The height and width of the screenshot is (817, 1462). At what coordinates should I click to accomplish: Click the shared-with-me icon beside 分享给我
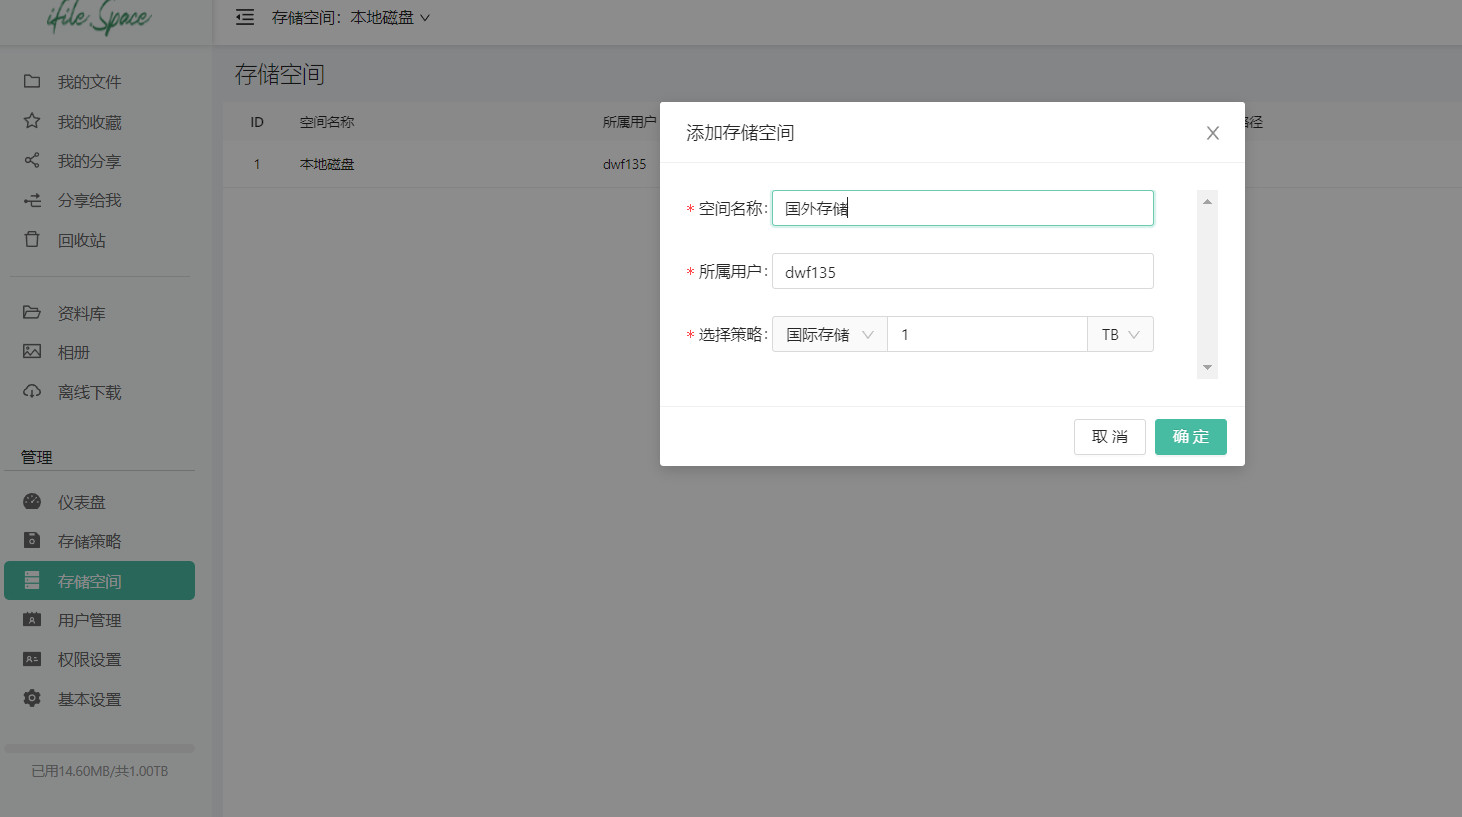click(32, 200)
